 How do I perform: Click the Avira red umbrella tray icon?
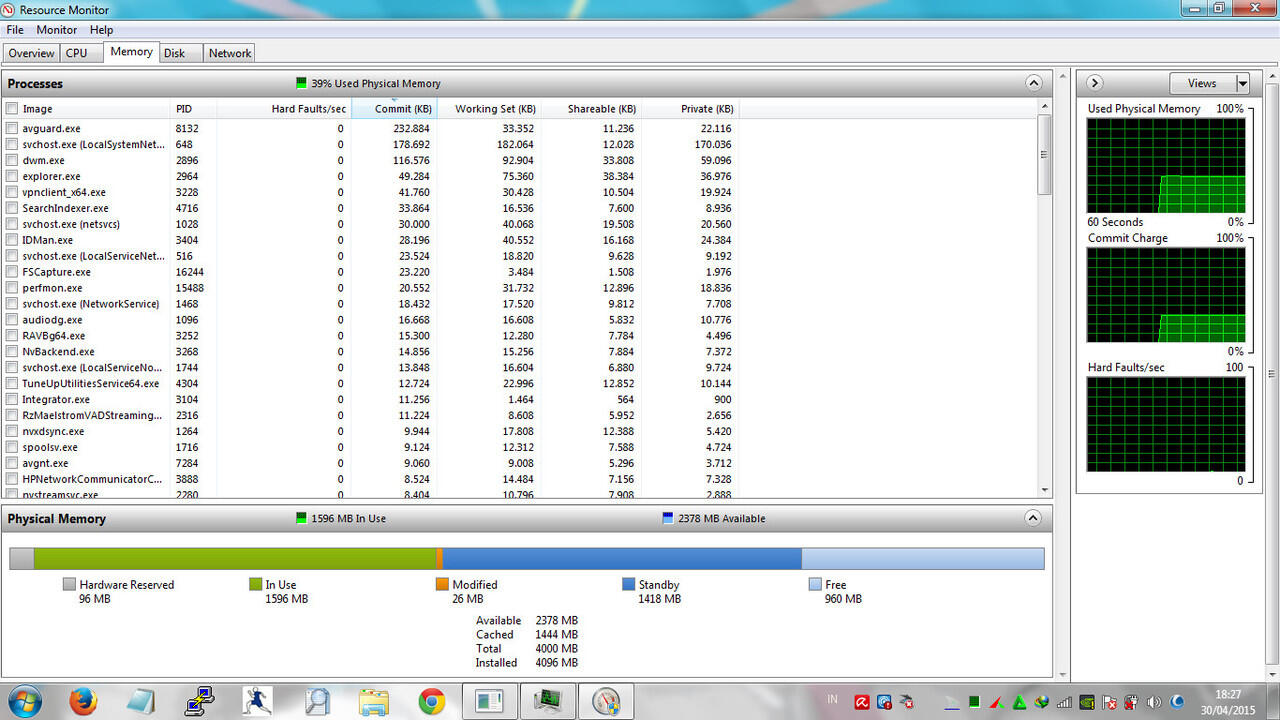(x=860, y=702)
